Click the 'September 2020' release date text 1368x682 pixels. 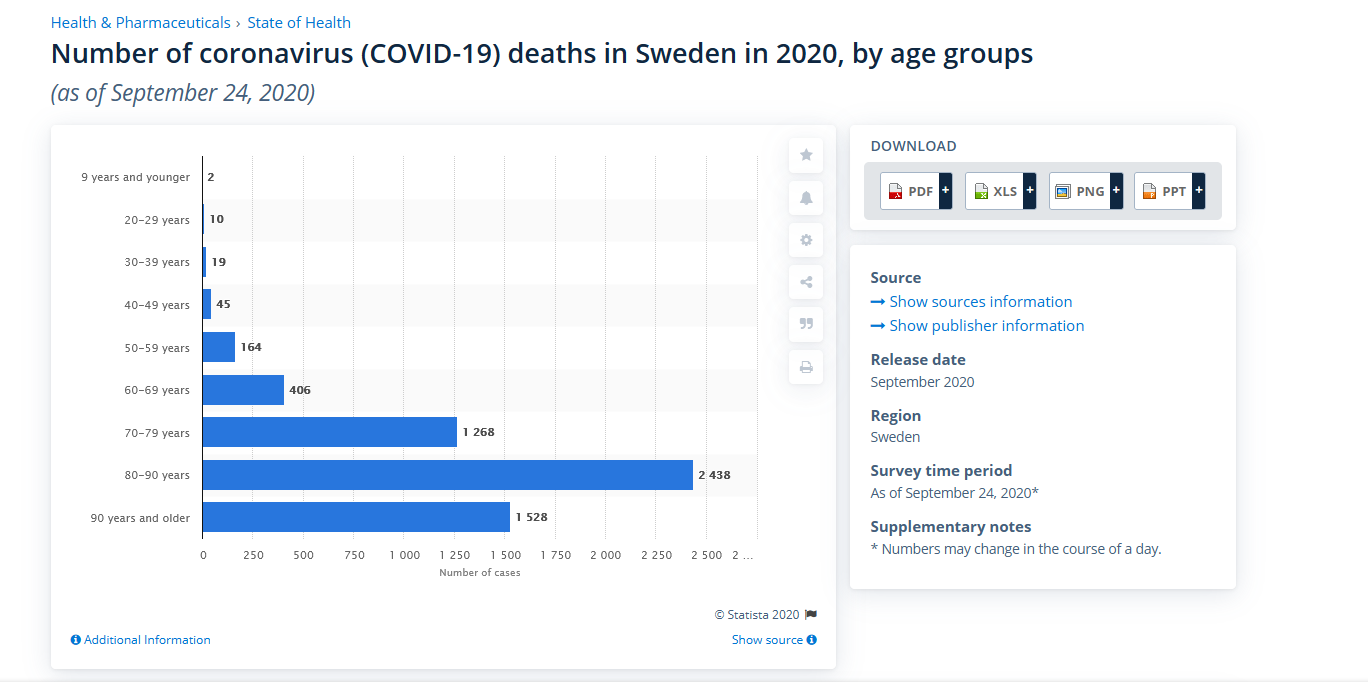[x=922, y=382]
